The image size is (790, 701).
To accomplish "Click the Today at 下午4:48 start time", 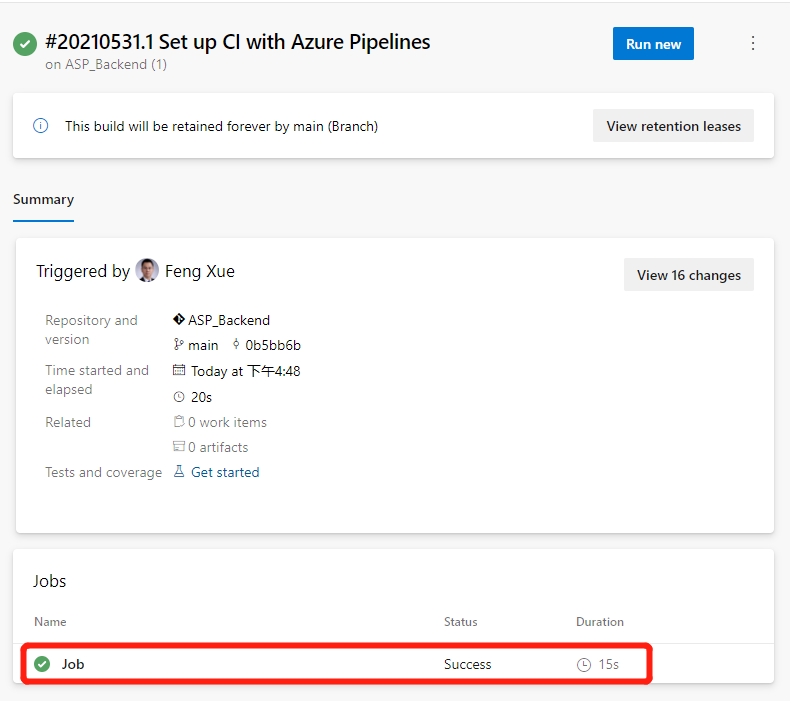I will point(246,371).
